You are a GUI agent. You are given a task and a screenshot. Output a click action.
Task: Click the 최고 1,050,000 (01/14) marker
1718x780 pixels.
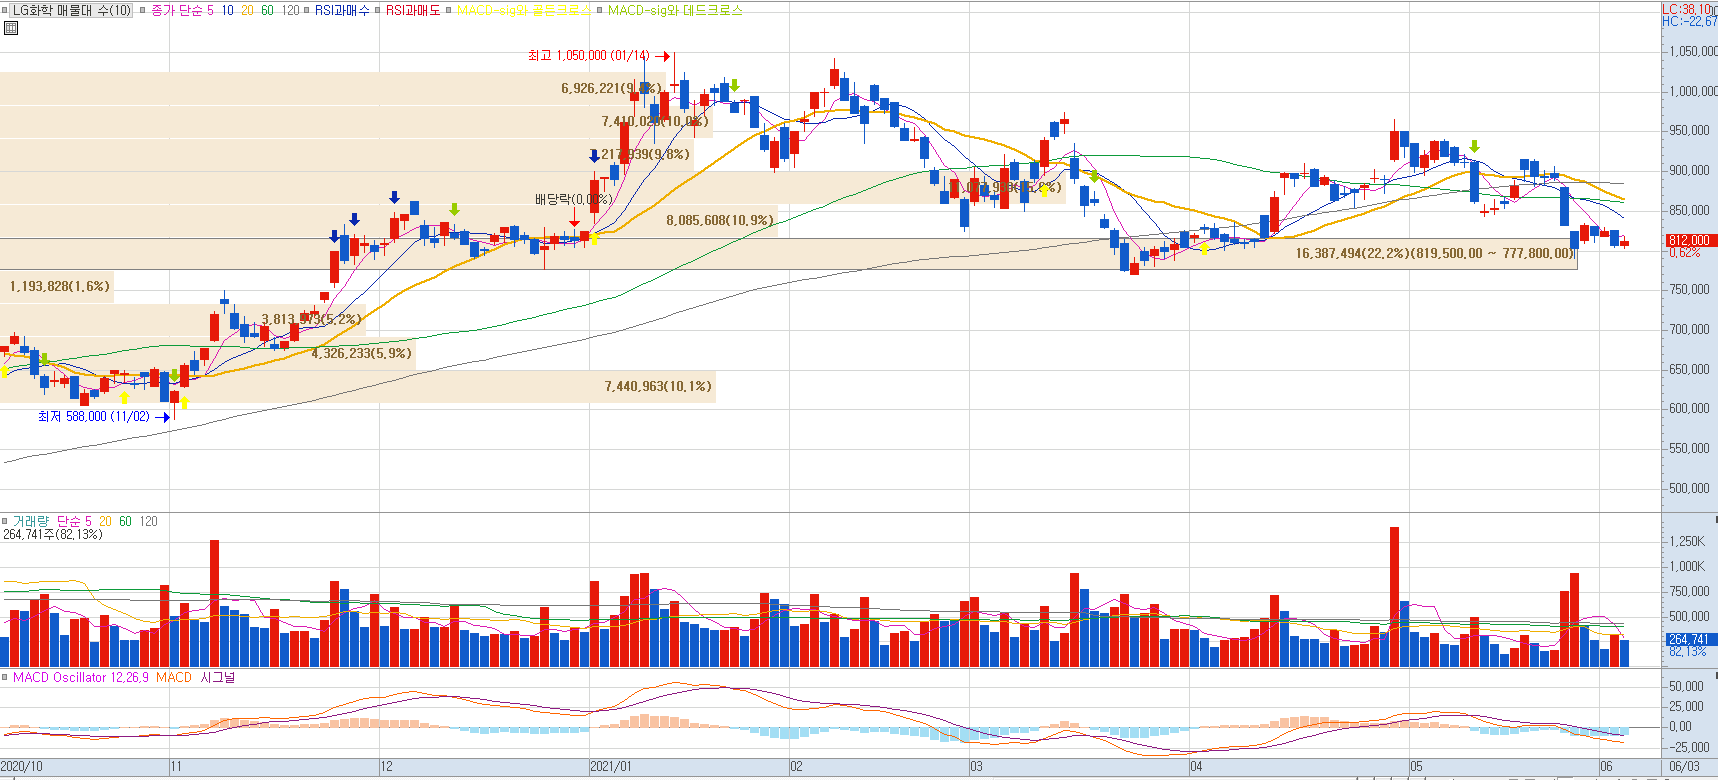tap(589, 55)
